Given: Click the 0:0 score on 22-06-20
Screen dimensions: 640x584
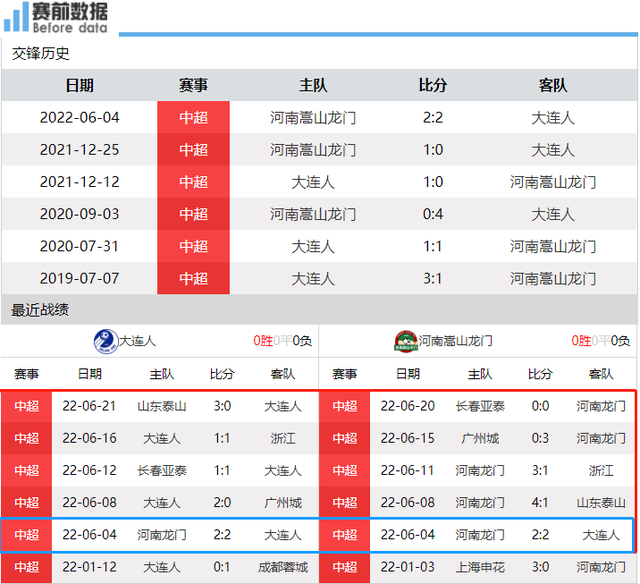Looking at the screenshot, I should 540,406.
